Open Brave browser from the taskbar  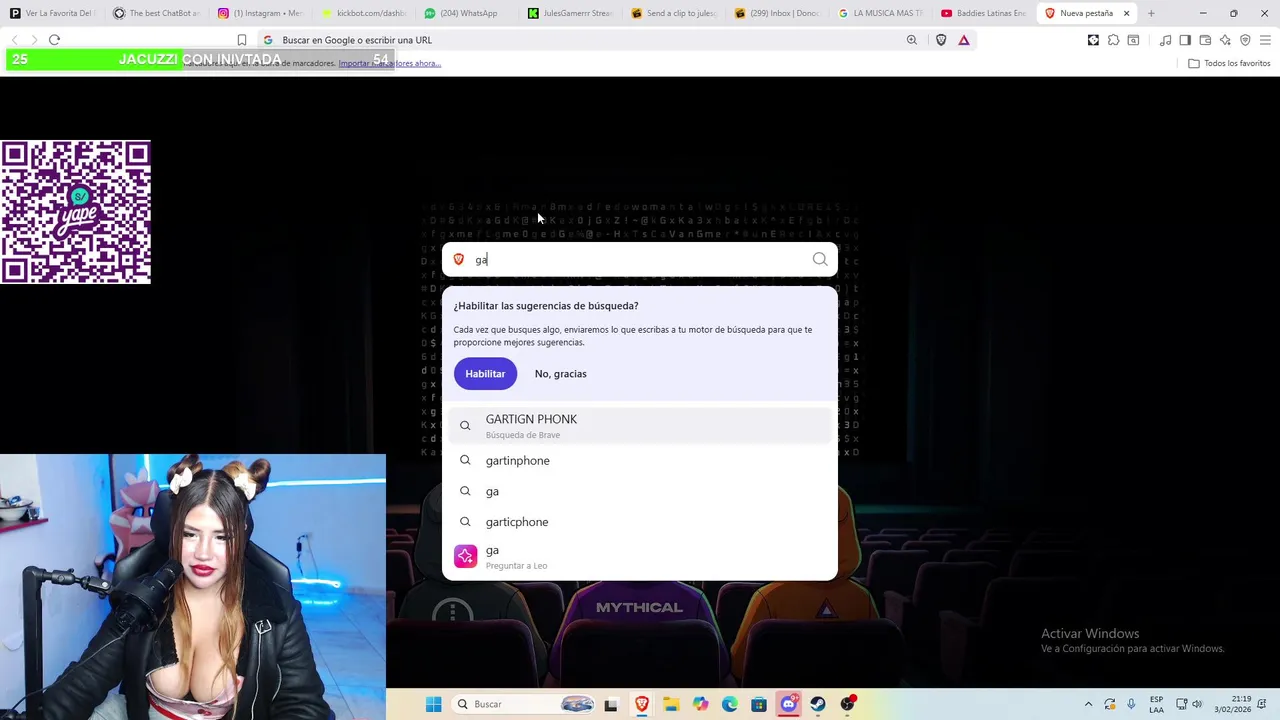coord(641,704)
